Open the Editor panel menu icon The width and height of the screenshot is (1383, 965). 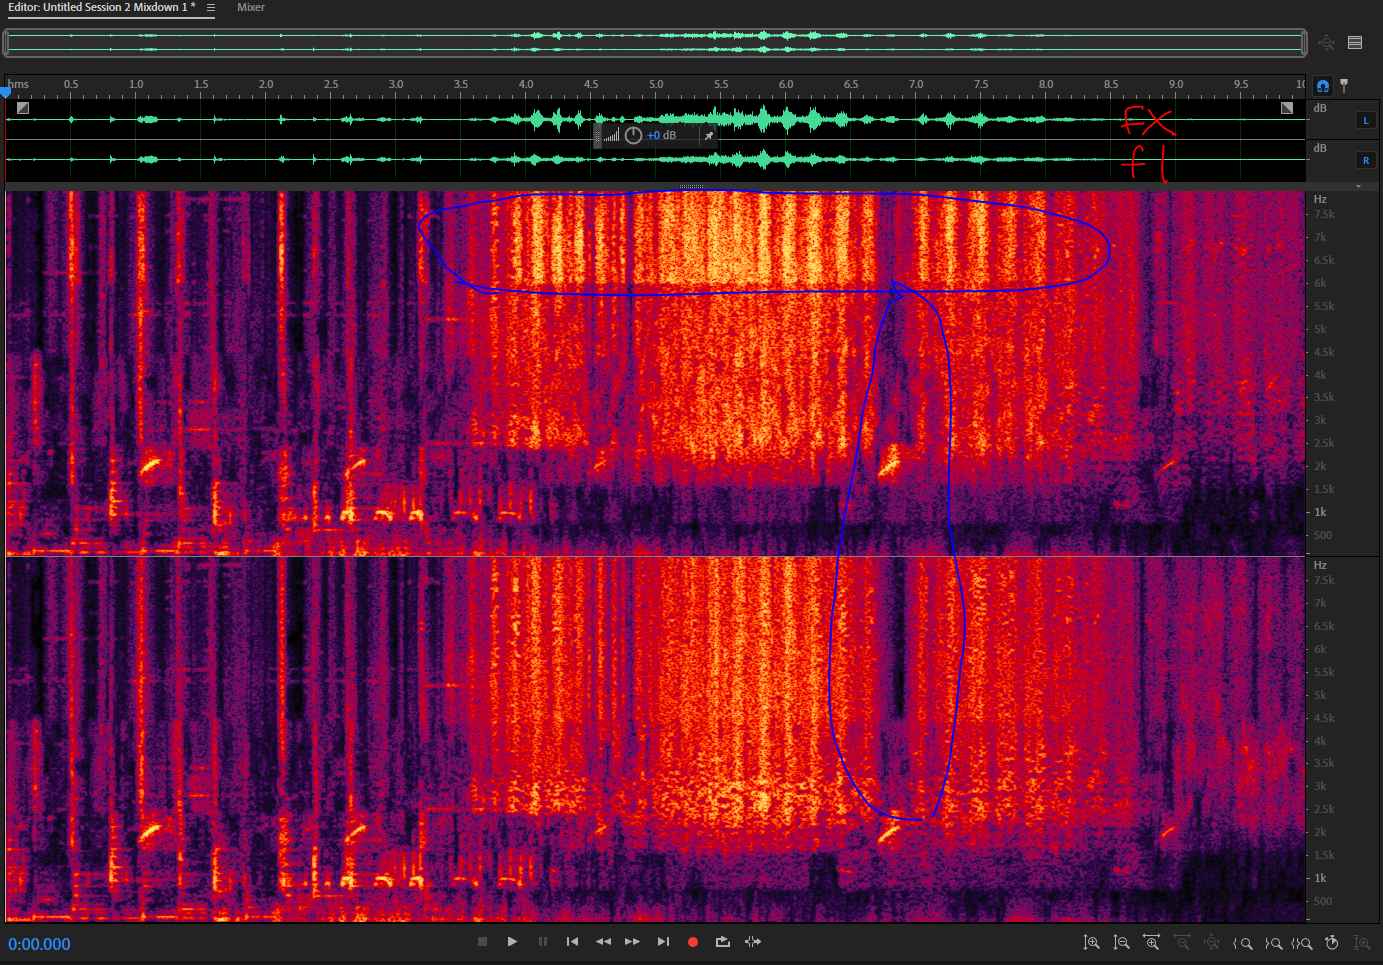pos(210,8)
